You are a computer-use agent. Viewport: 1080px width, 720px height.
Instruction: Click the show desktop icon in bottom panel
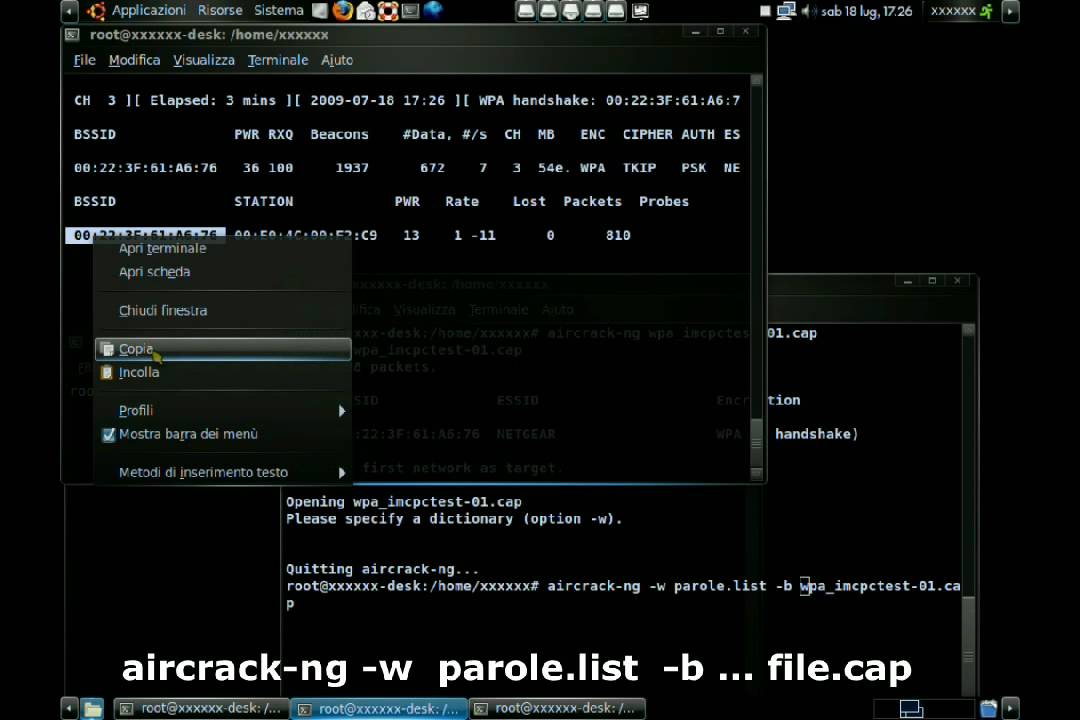(x=92, y=708)
